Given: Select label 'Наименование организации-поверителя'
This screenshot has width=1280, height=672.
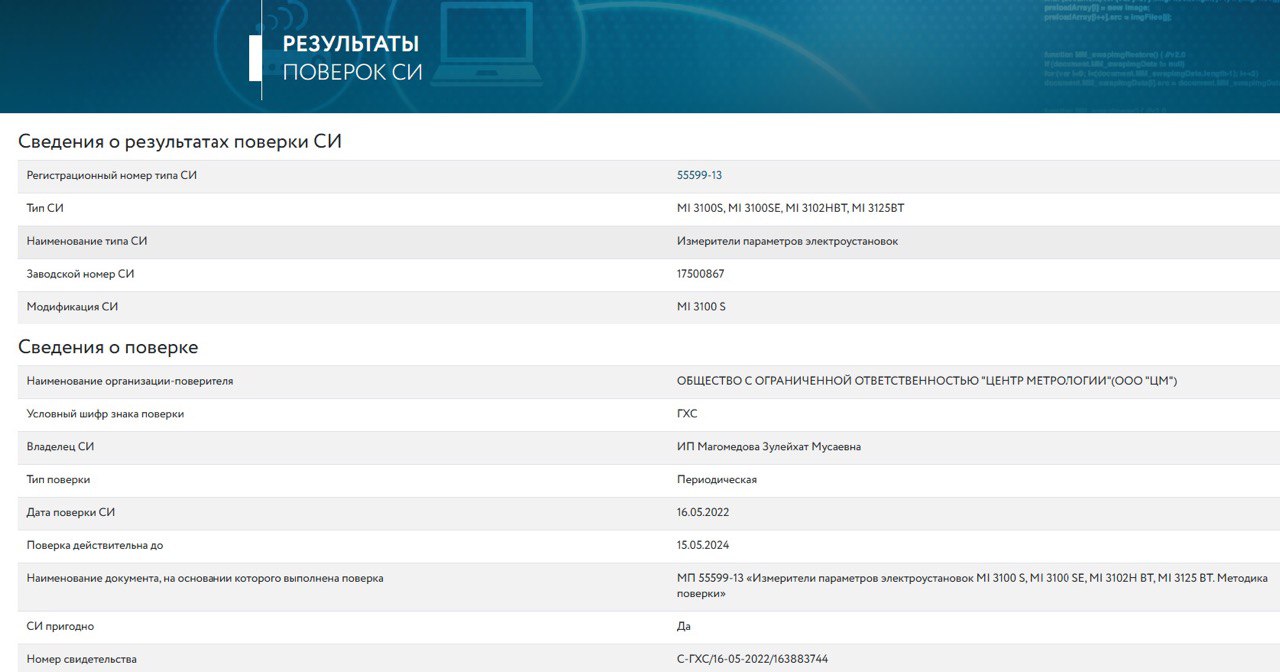Looking at the screenshot, I should click(x=130, y=381).
